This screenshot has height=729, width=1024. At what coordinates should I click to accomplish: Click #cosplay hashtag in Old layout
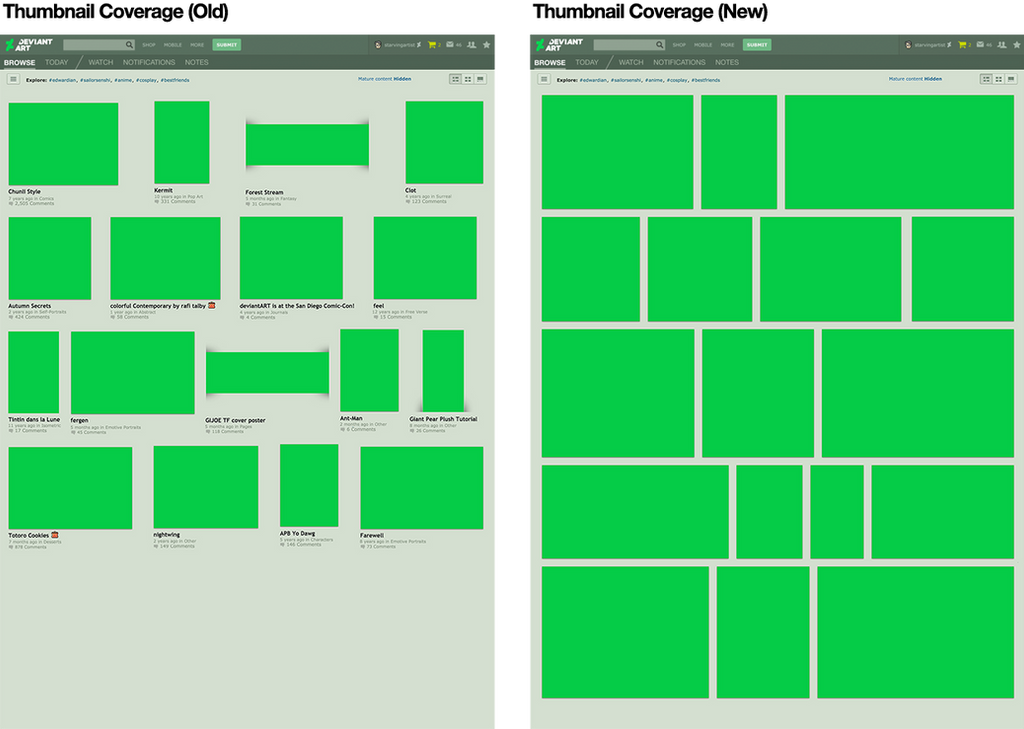click(x=146, y=80)
